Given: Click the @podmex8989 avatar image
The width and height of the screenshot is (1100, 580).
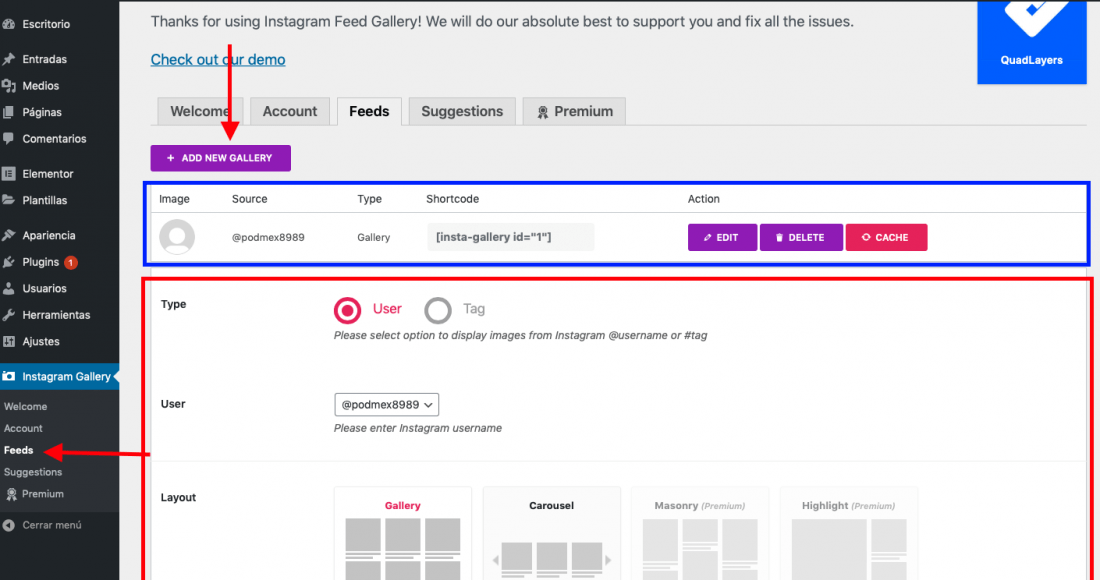Looking at the screenshot, I should pyautogui.click(x=177, y=237).
